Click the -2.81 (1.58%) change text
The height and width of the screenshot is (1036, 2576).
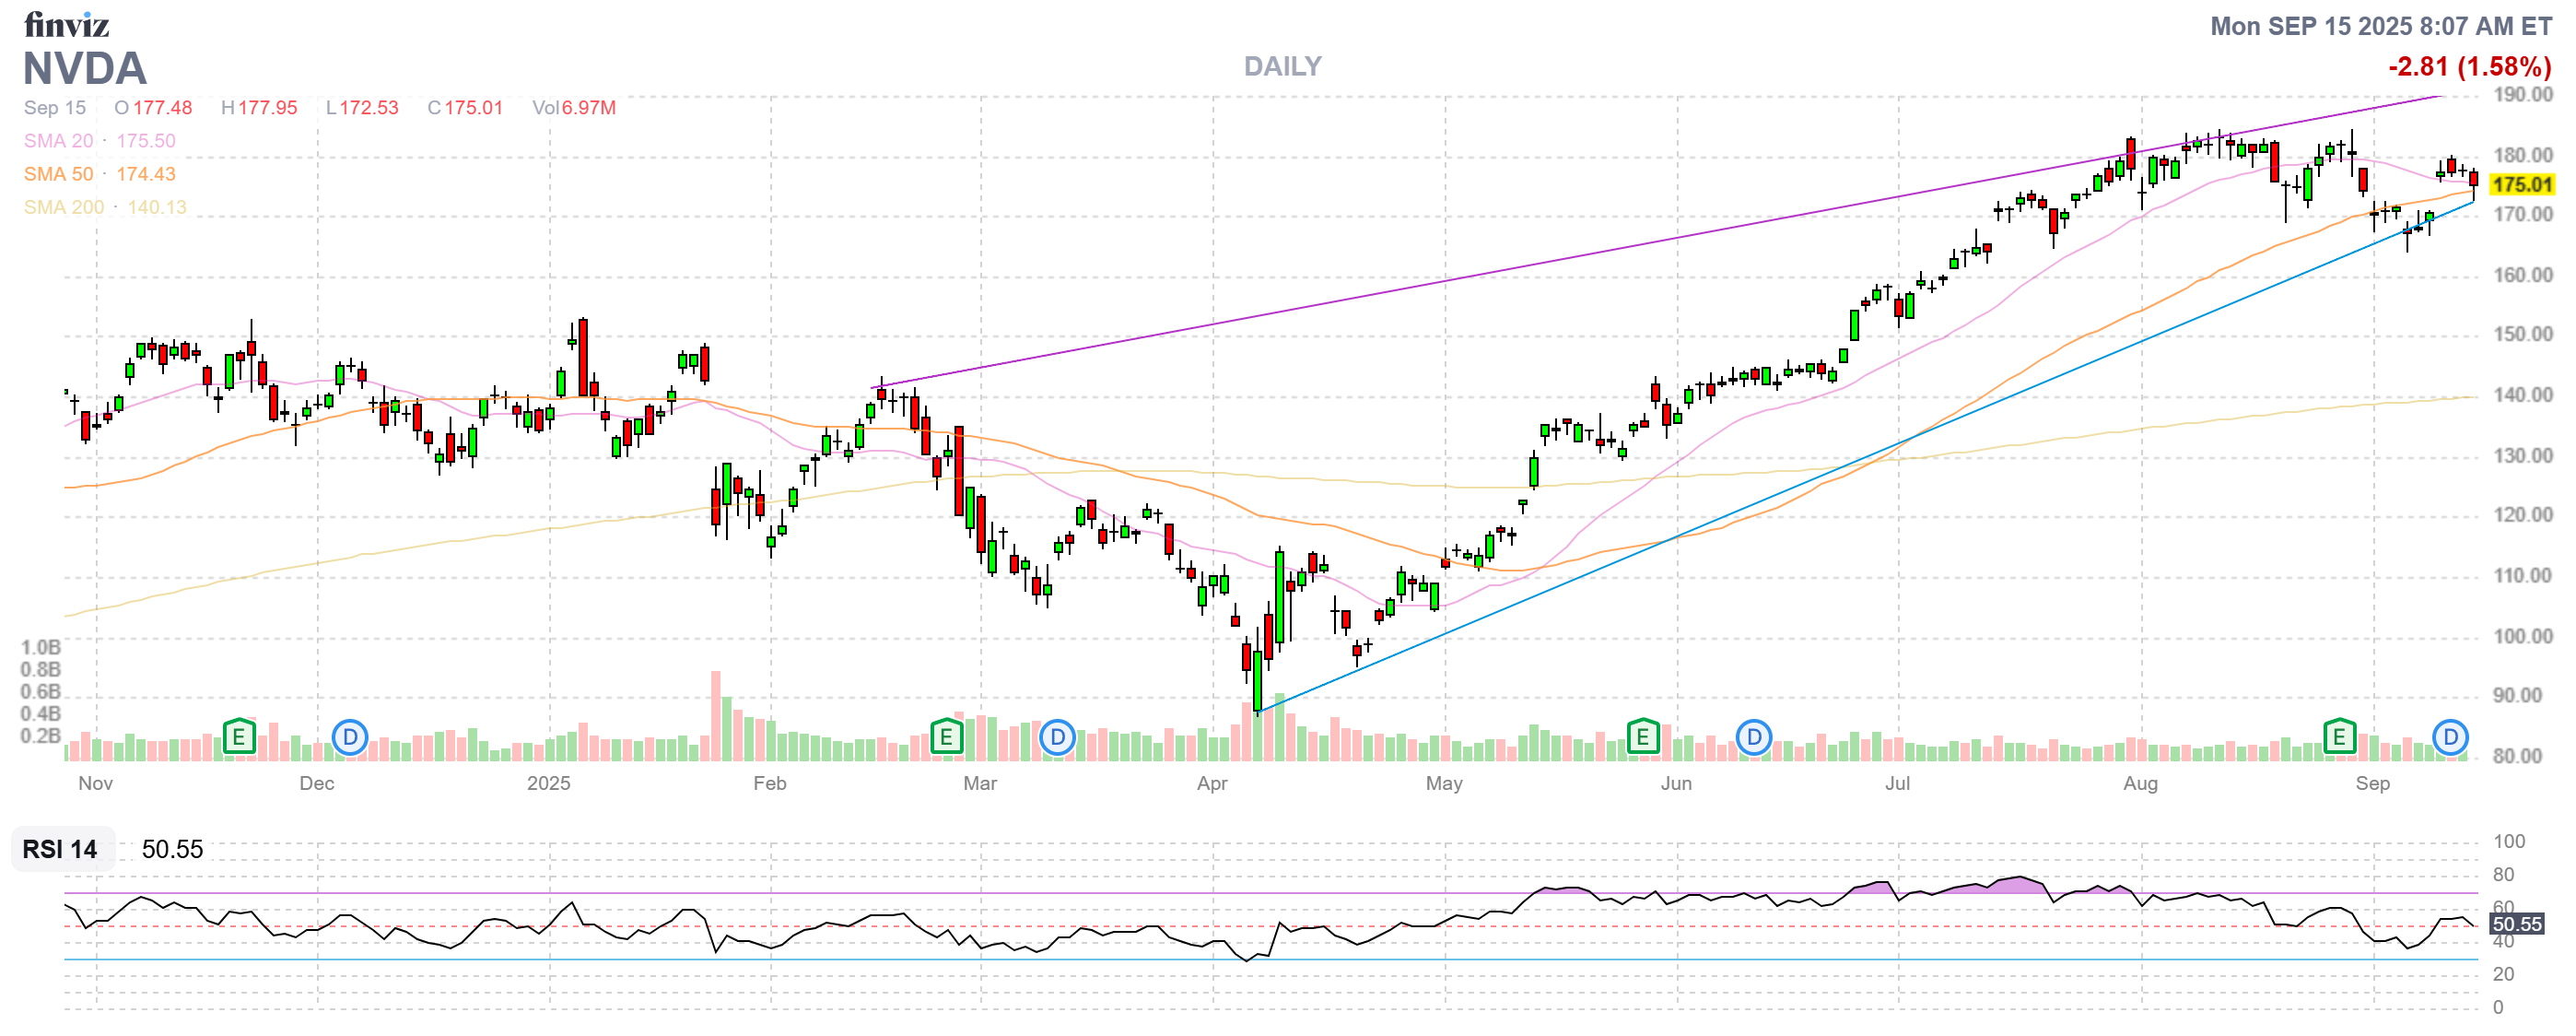2469,67
